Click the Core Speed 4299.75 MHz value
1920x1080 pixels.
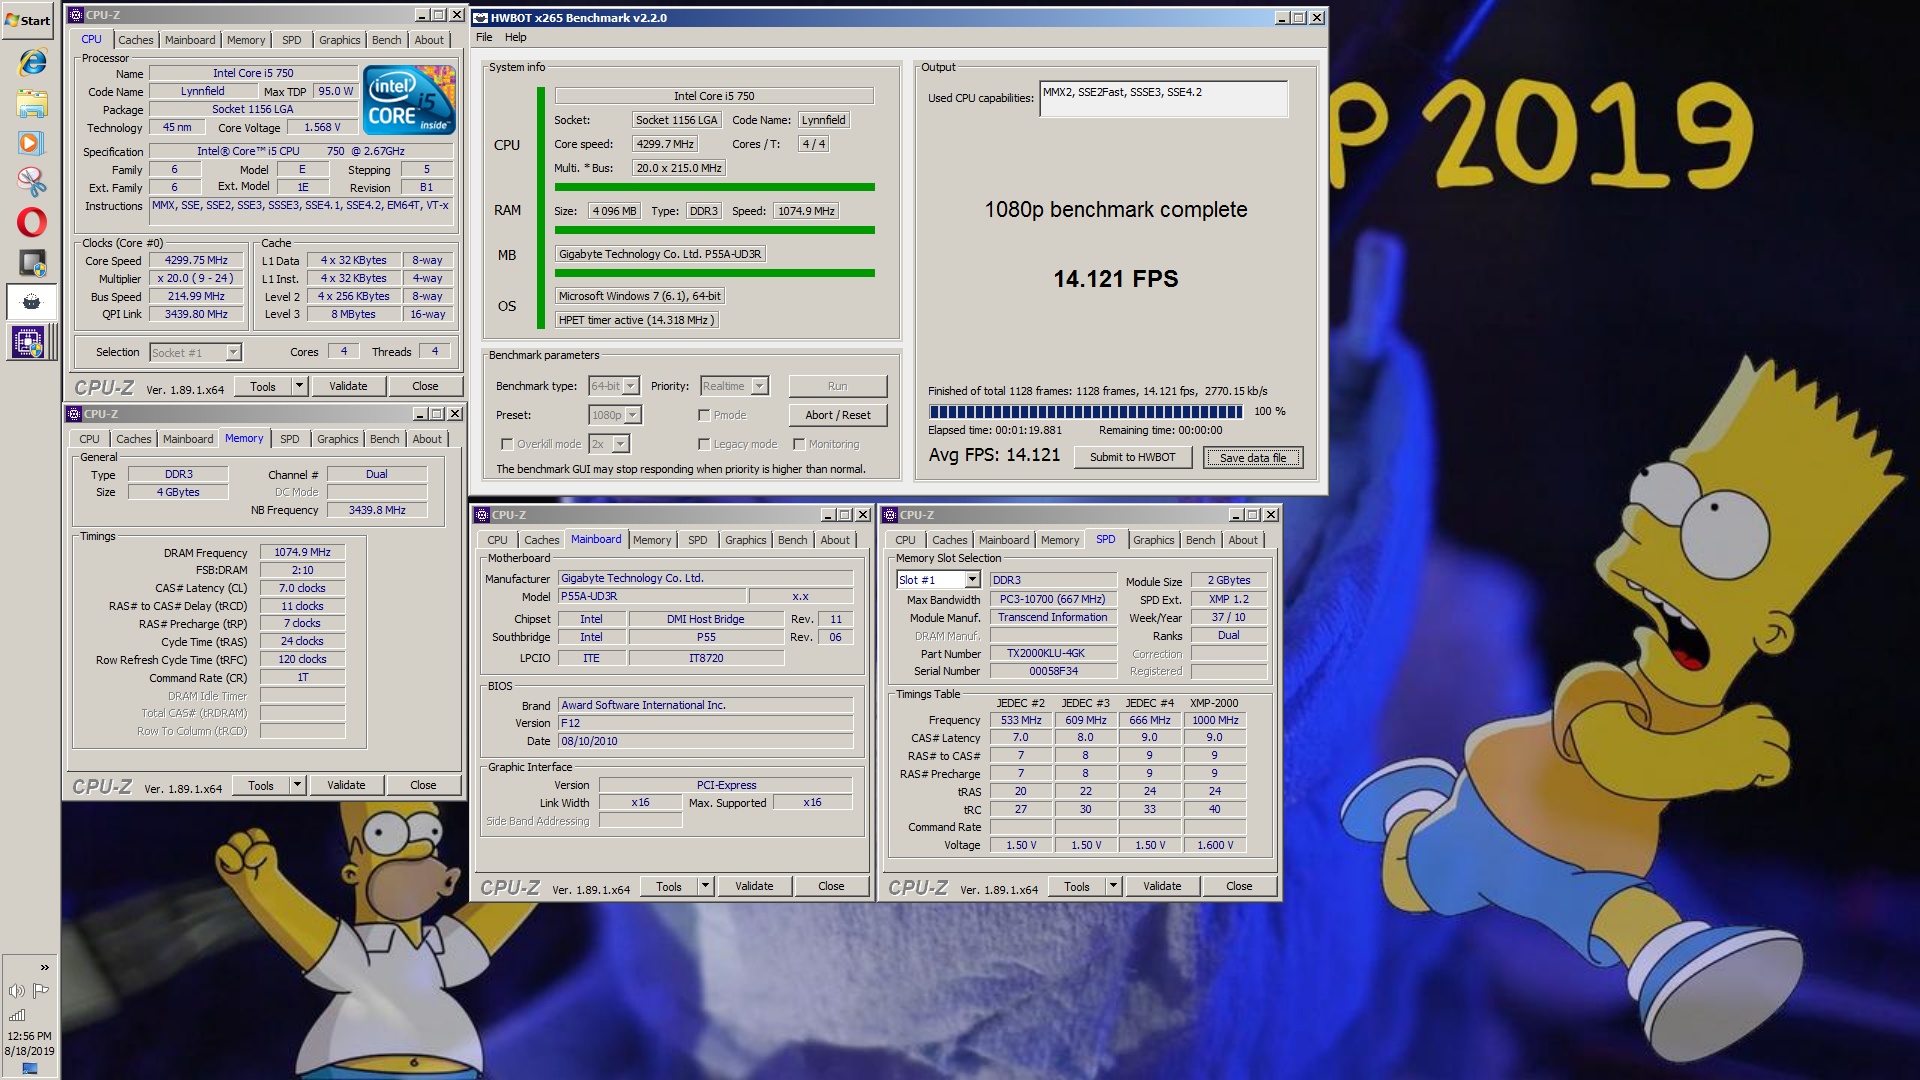tap(196, 260)
